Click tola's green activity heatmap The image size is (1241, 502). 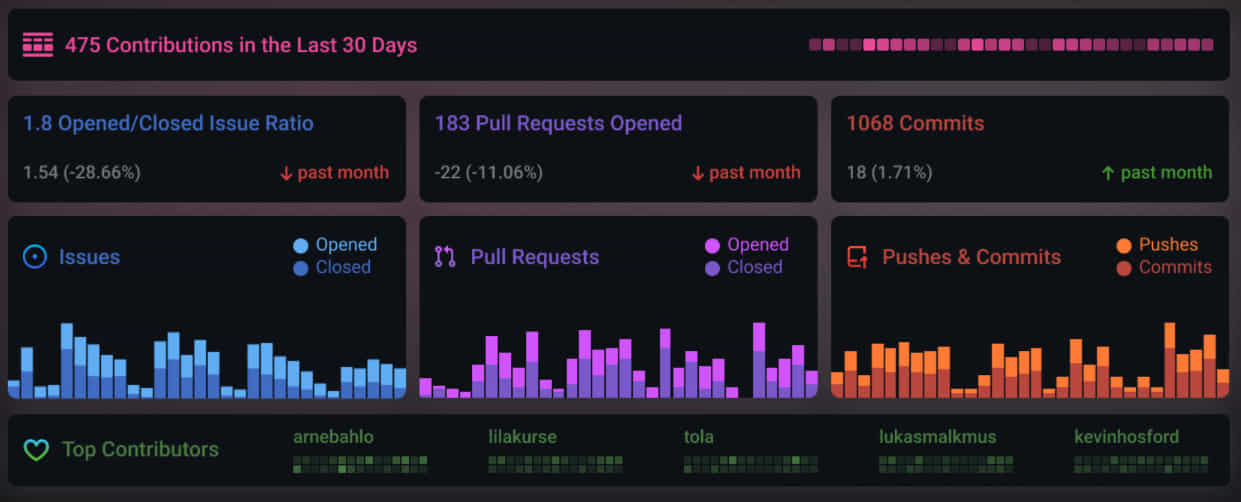coord(751,464)
